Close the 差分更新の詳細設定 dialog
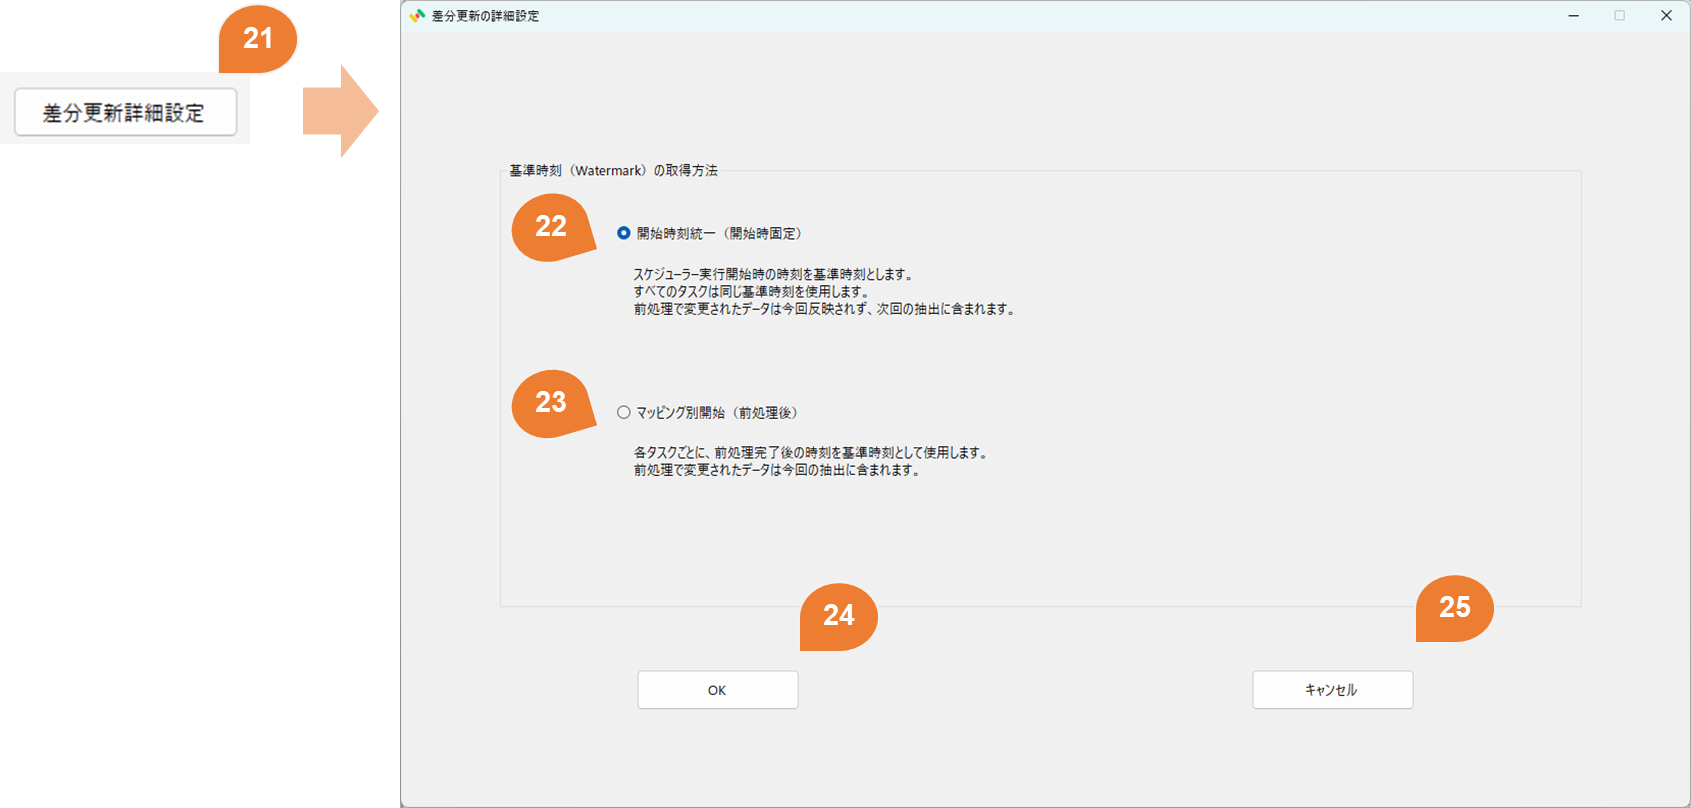 click(1666, 16)
